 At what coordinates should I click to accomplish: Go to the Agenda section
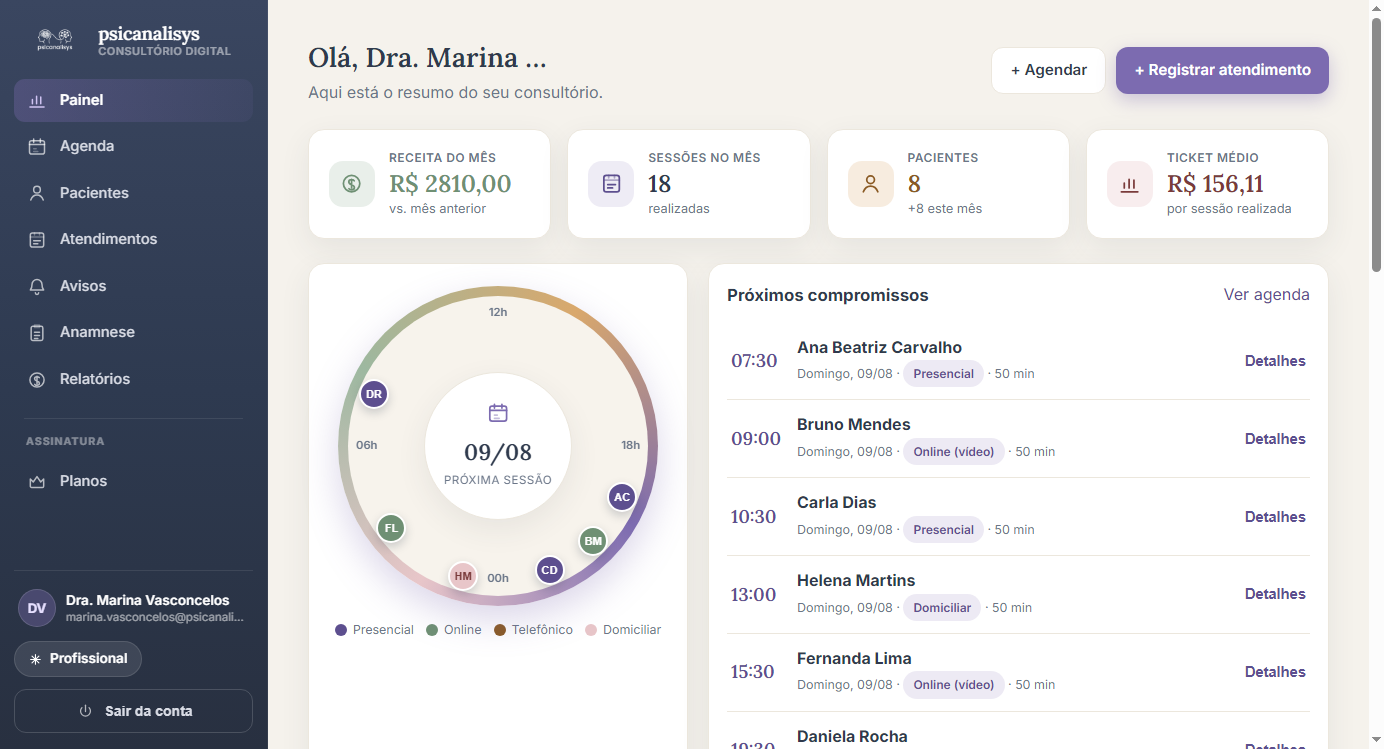(133, 146)
